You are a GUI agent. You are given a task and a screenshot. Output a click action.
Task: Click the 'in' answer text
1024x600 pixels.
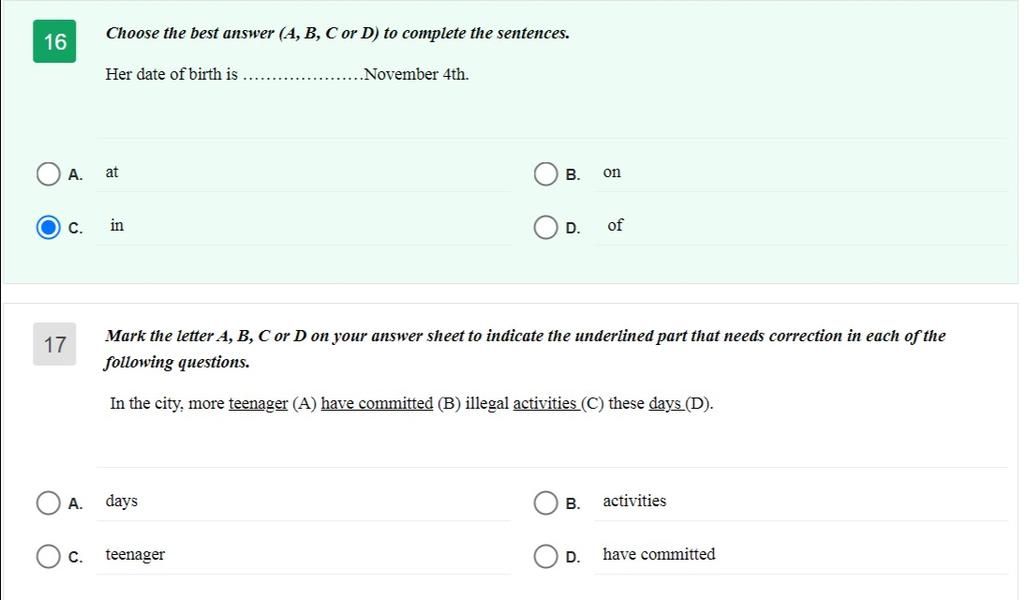coord(117,225)
